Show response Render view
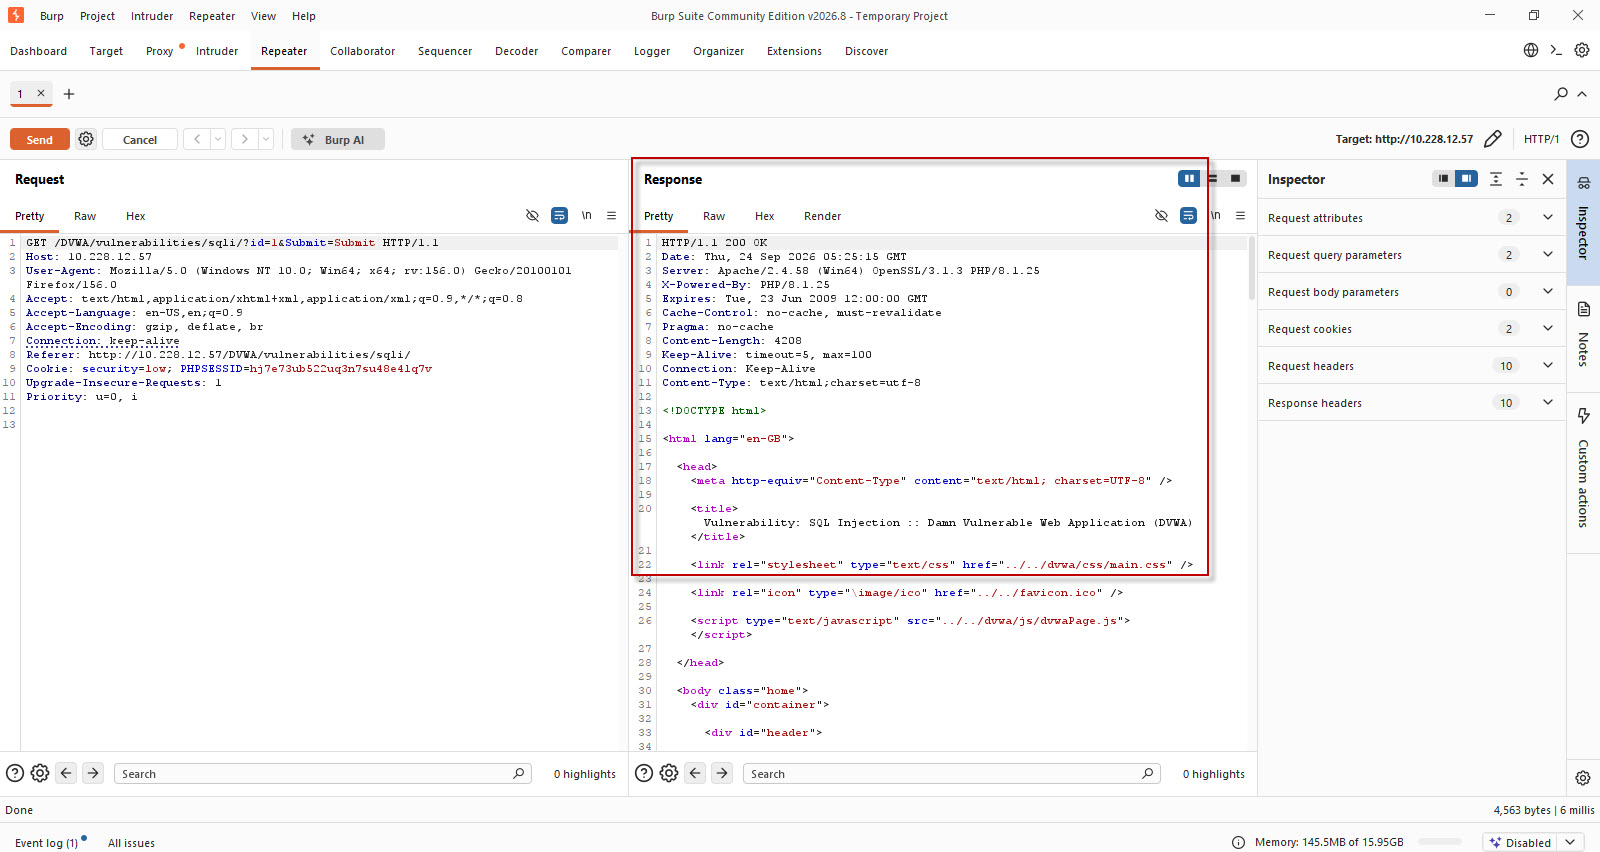The height and width of the screenshot is (852, 1600). pyautogui.click(x=822, y=216)
